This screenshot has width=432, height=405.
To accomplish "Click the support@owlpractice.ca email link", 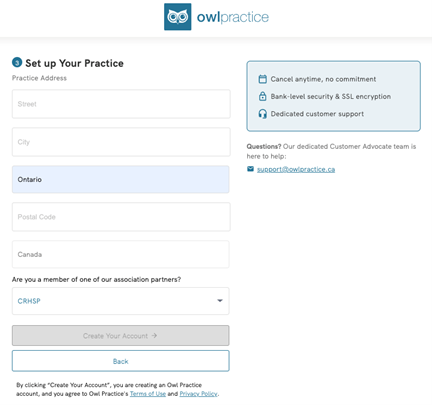I will (x=296, y=169).
